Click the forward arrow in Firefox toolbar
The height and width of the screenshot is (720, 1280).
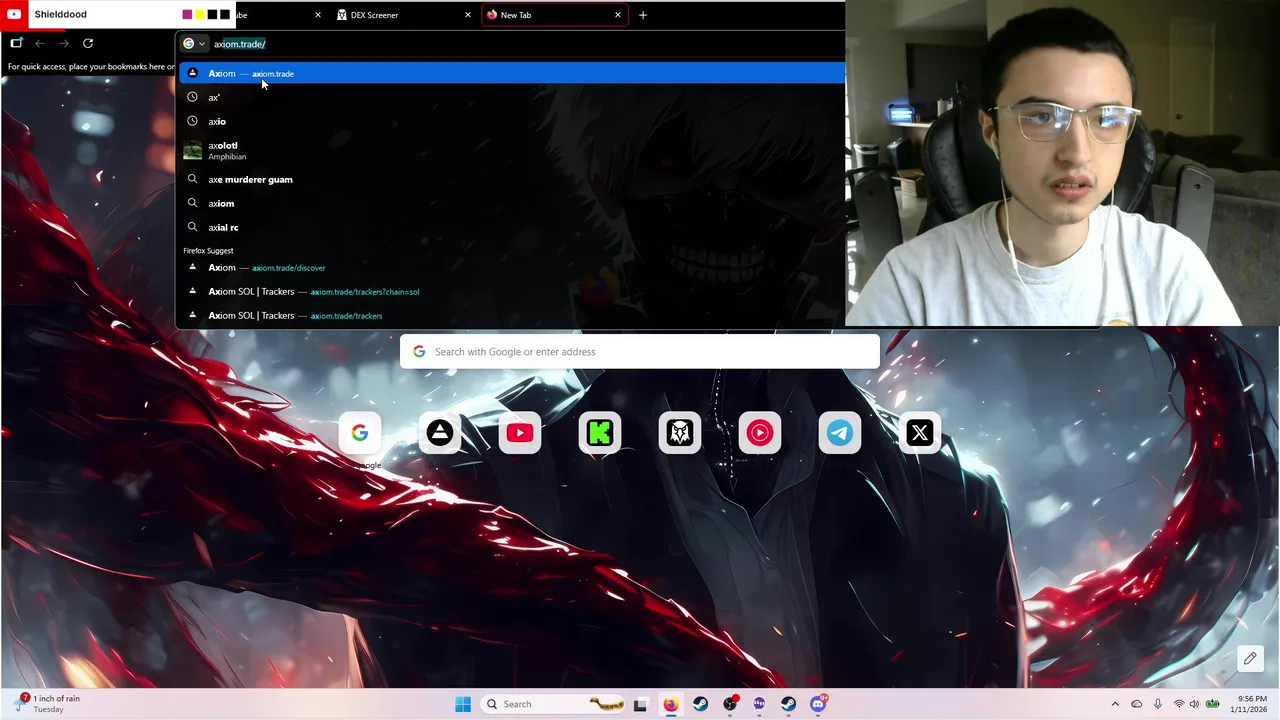(x=64, y=43)
